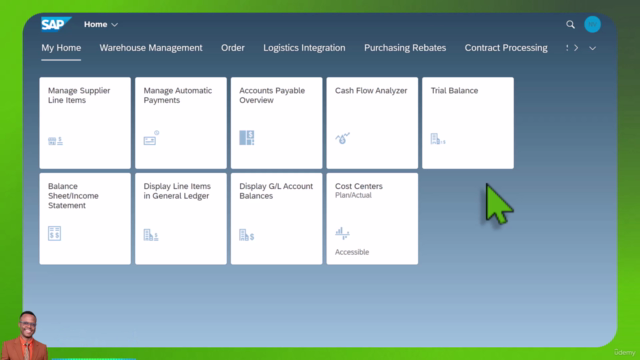Image resolution: width=640 pixels, height=360 pixels.
Task: Open Display Line Items in General Ledger tile
Action: [181, 218]
